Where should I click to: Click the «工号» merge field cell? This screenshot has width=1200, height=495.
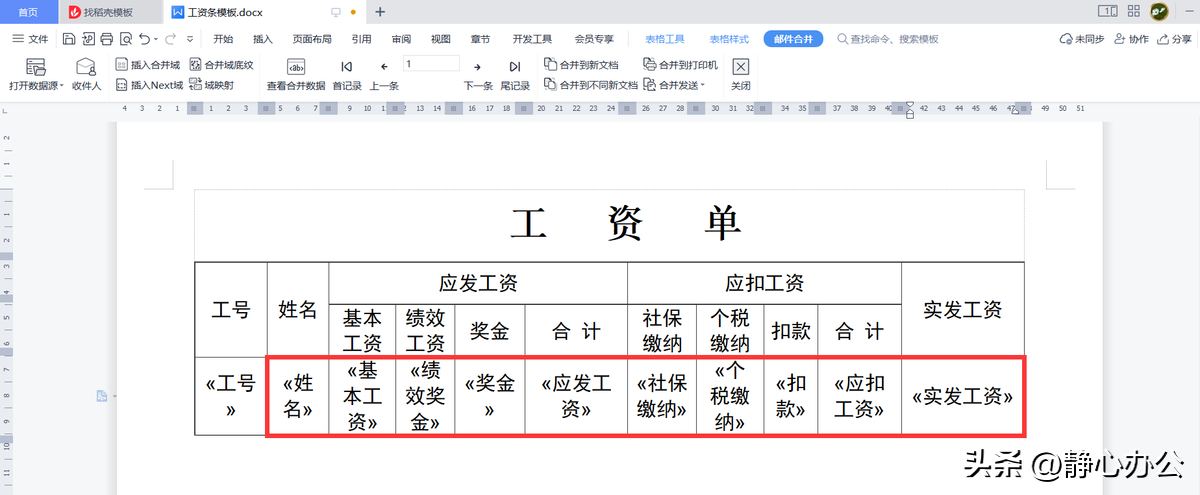[x=230, y=397]
